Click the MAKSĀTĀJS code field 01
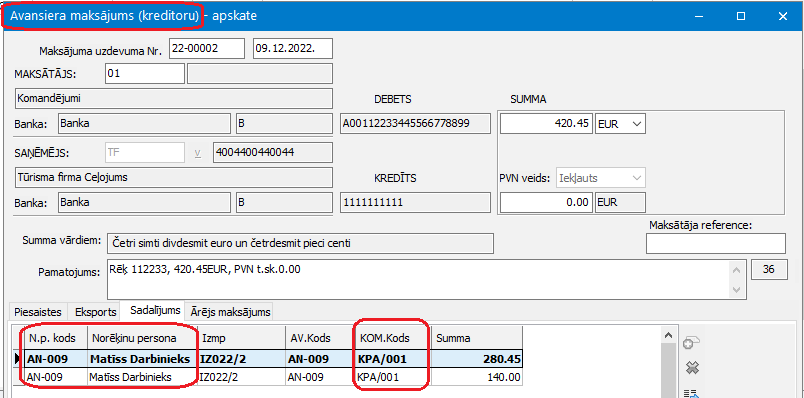This screenshot has height=398, width=804. (x=145, y=73)
